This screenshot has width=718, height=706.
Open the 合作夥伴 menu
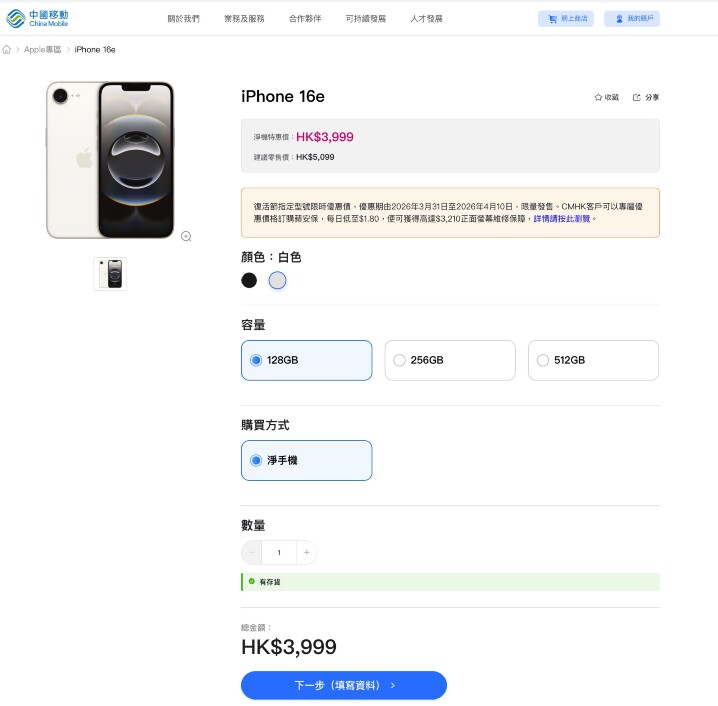[305, 19]
